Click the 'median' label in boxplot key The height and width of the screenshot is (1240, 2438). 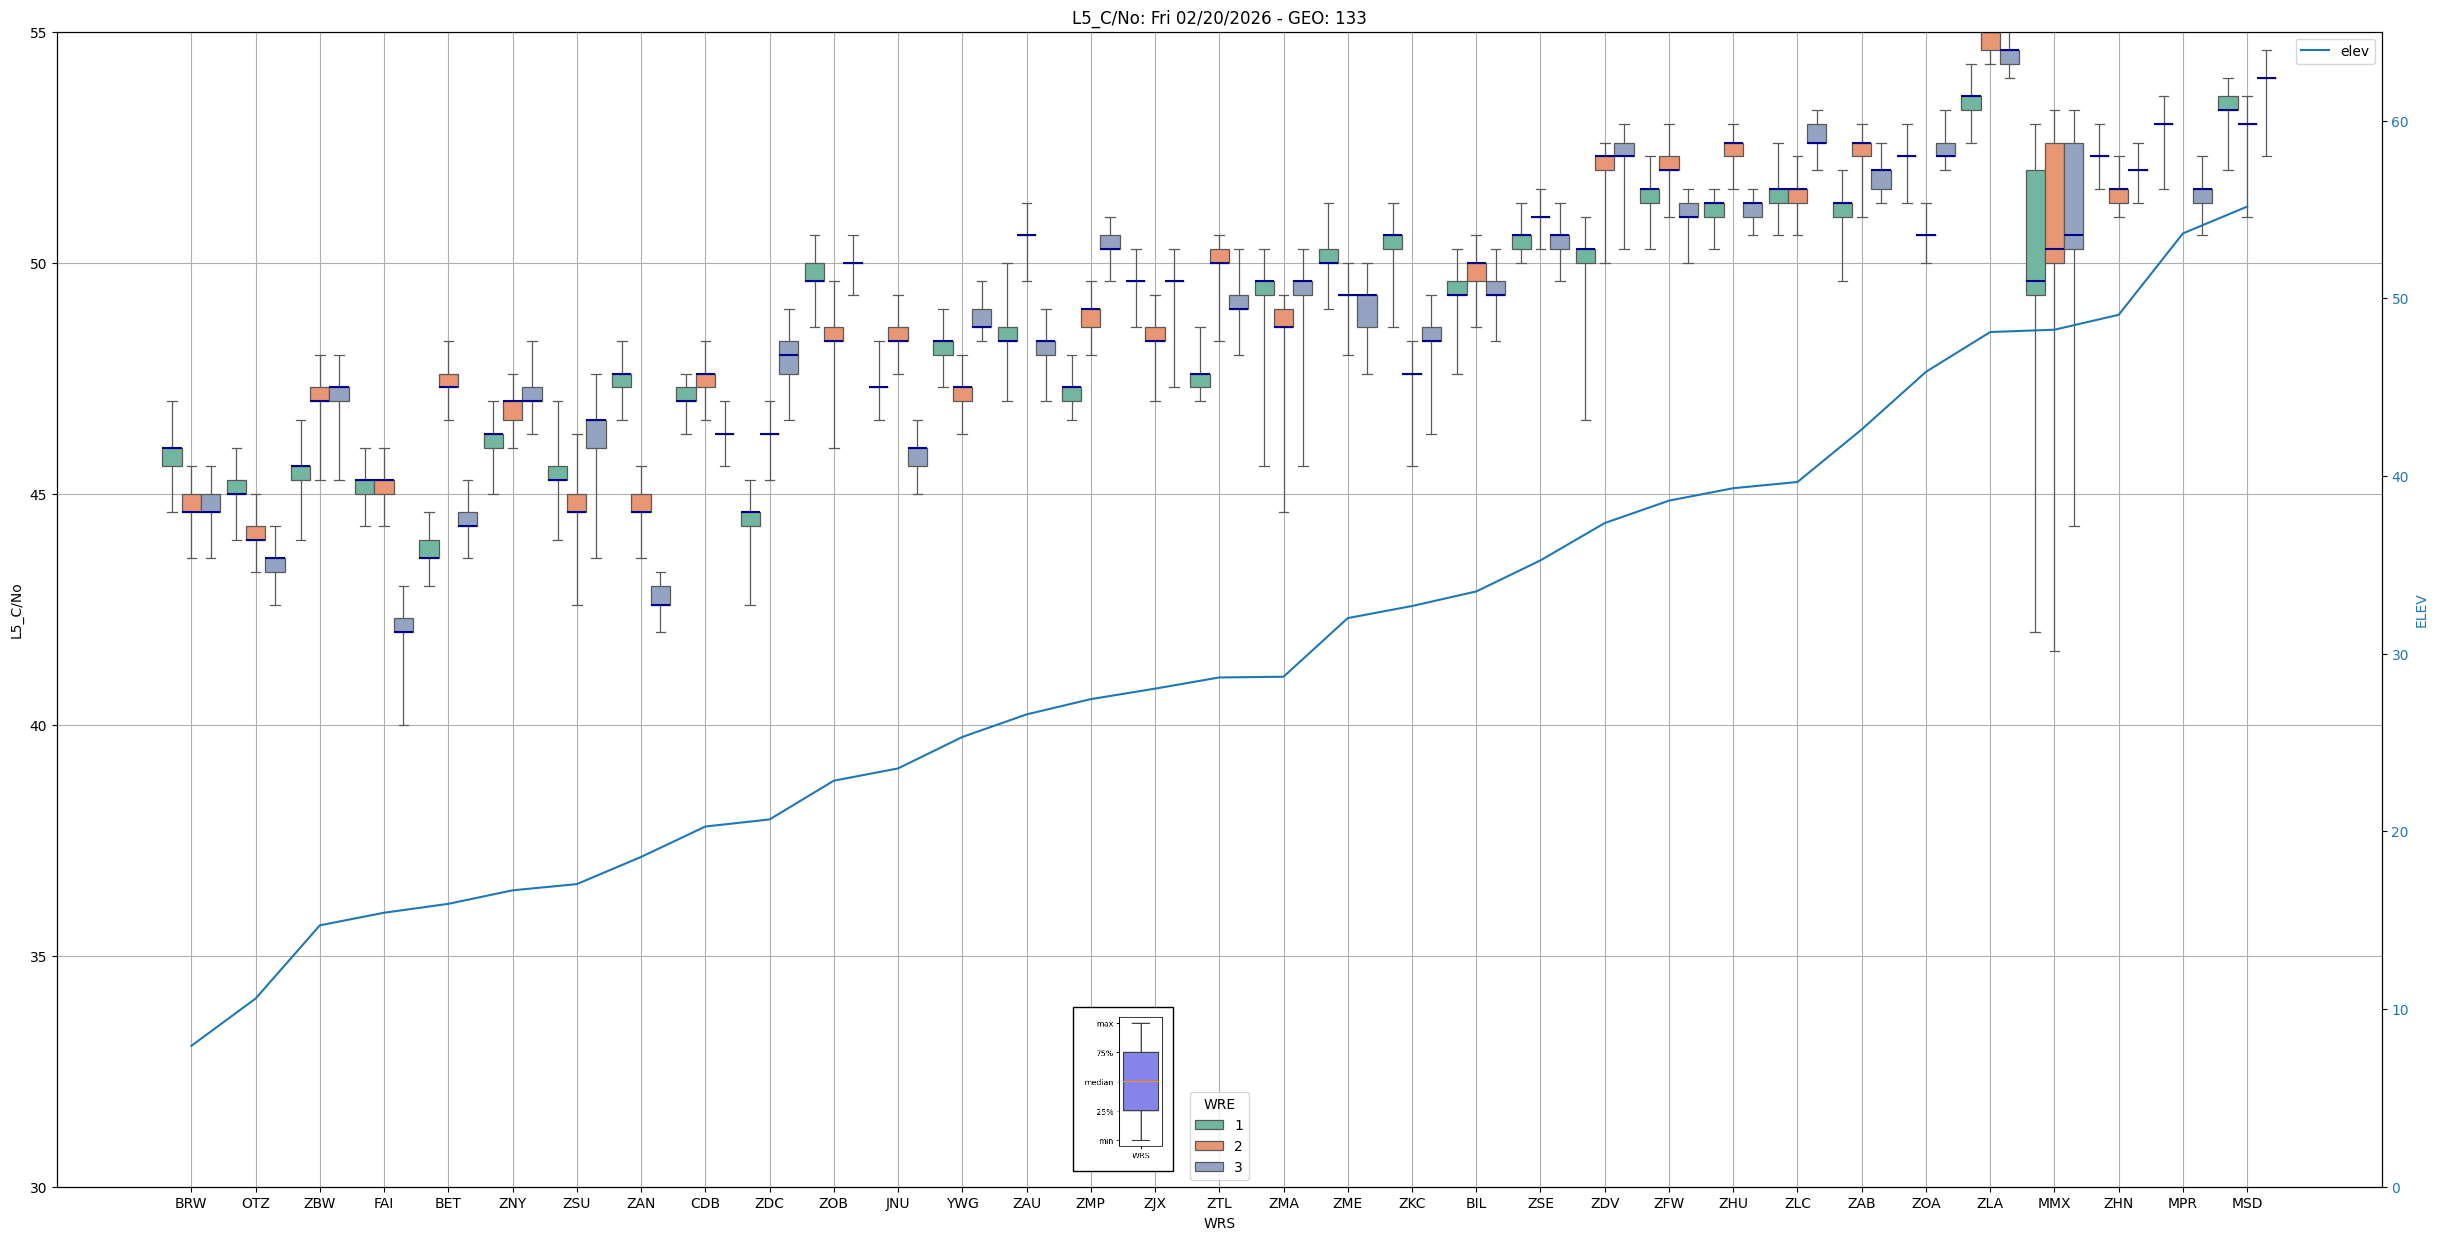tap(1098, 1082)
